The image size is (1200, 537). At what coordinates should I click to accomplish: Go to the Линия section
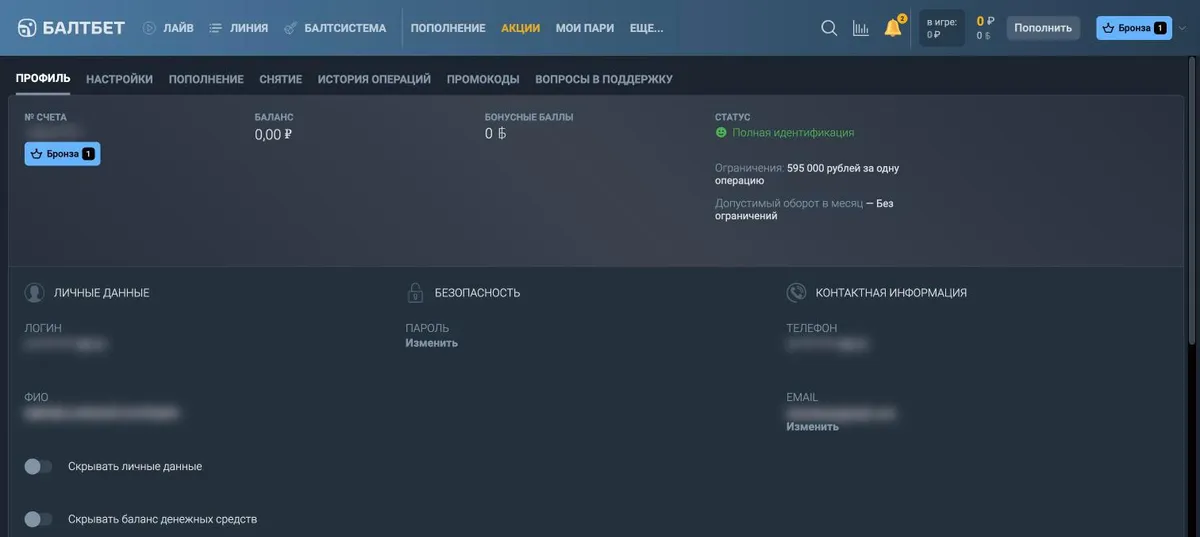238,28
